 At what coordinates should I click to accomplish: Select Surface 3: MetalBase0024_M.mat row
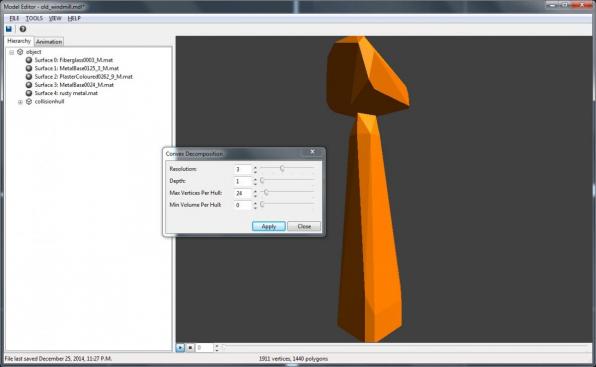click(74, 85)
